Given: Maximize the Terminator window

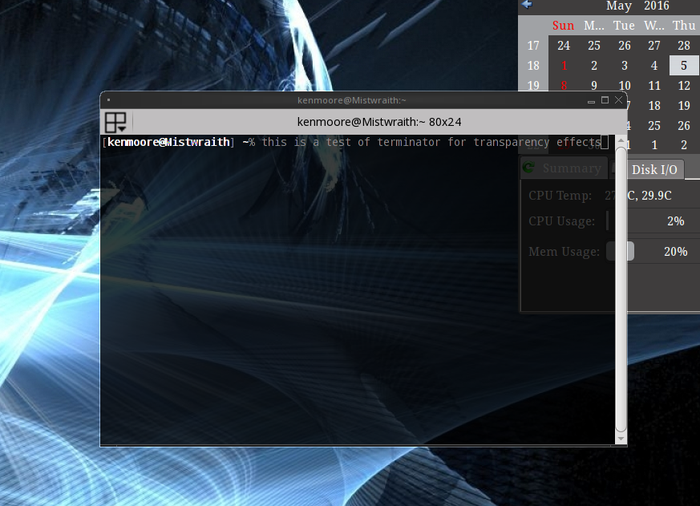Looking at the screenshot, I should [x=605, y=100].
